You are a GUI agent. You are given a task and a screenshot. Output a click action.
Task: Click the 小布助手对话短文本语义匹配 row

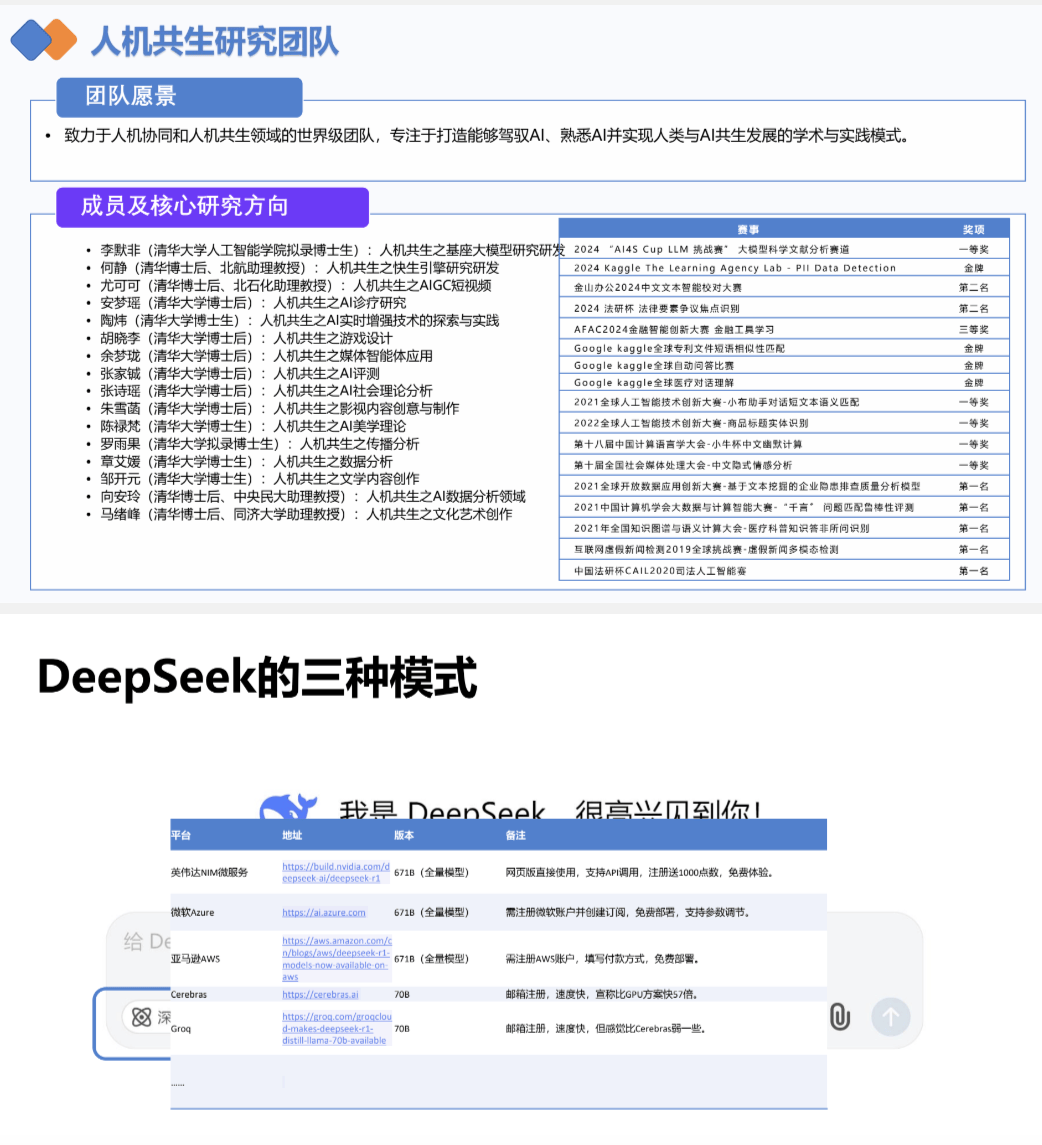click(x=784, y=402)
